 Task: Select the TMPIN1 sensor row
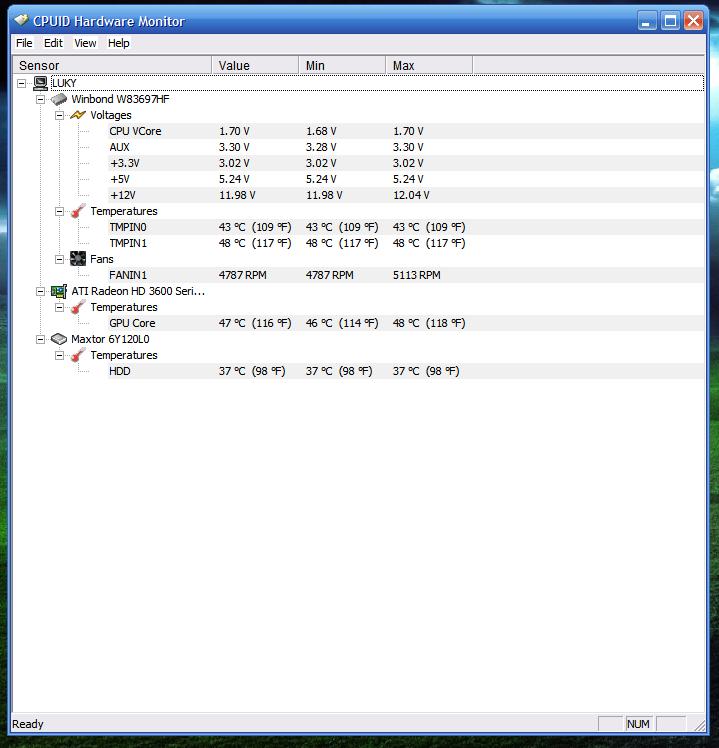point(406,243)
